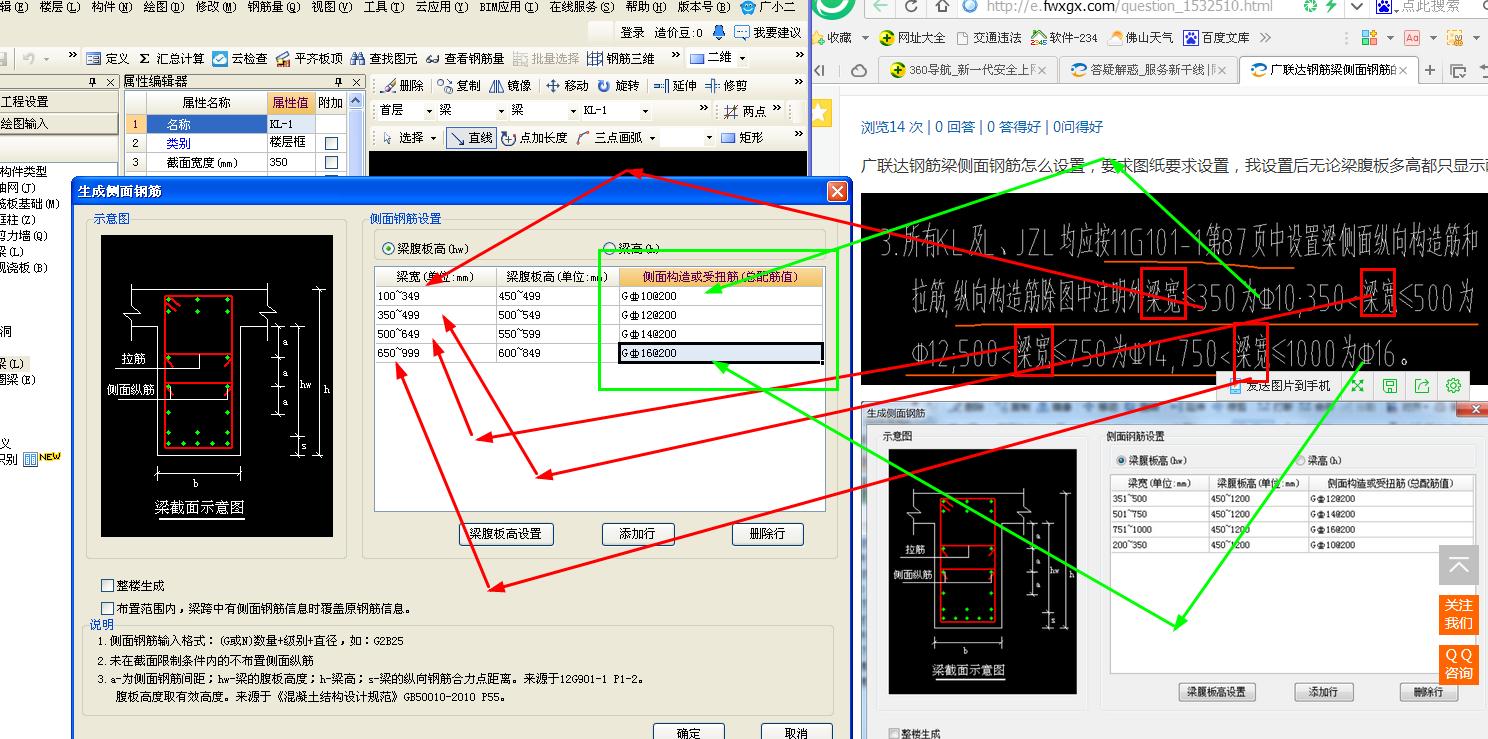Tick the 附加 checkbox for 截面宽度 row
1488x739 pixels.
[331, 163]
